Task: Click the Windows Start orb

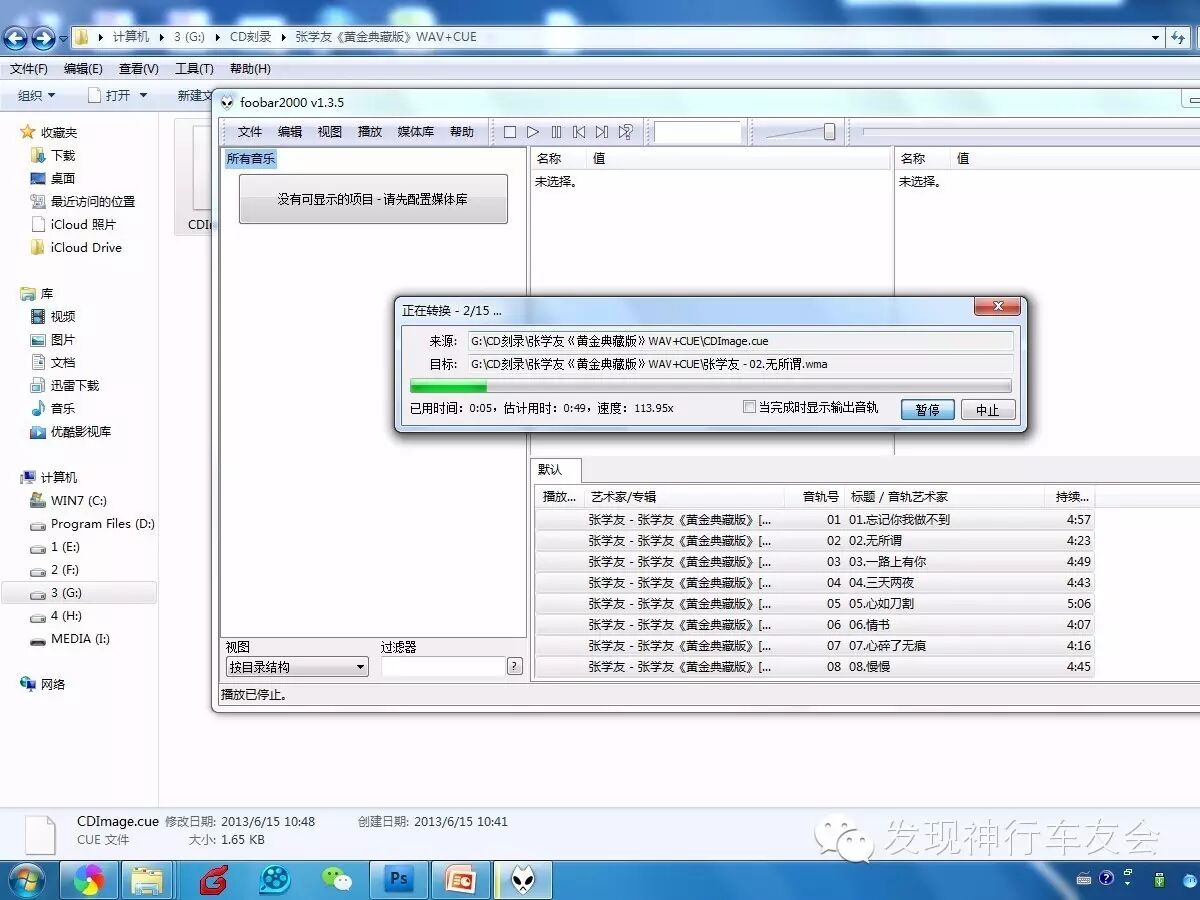Action: [25, 879]
